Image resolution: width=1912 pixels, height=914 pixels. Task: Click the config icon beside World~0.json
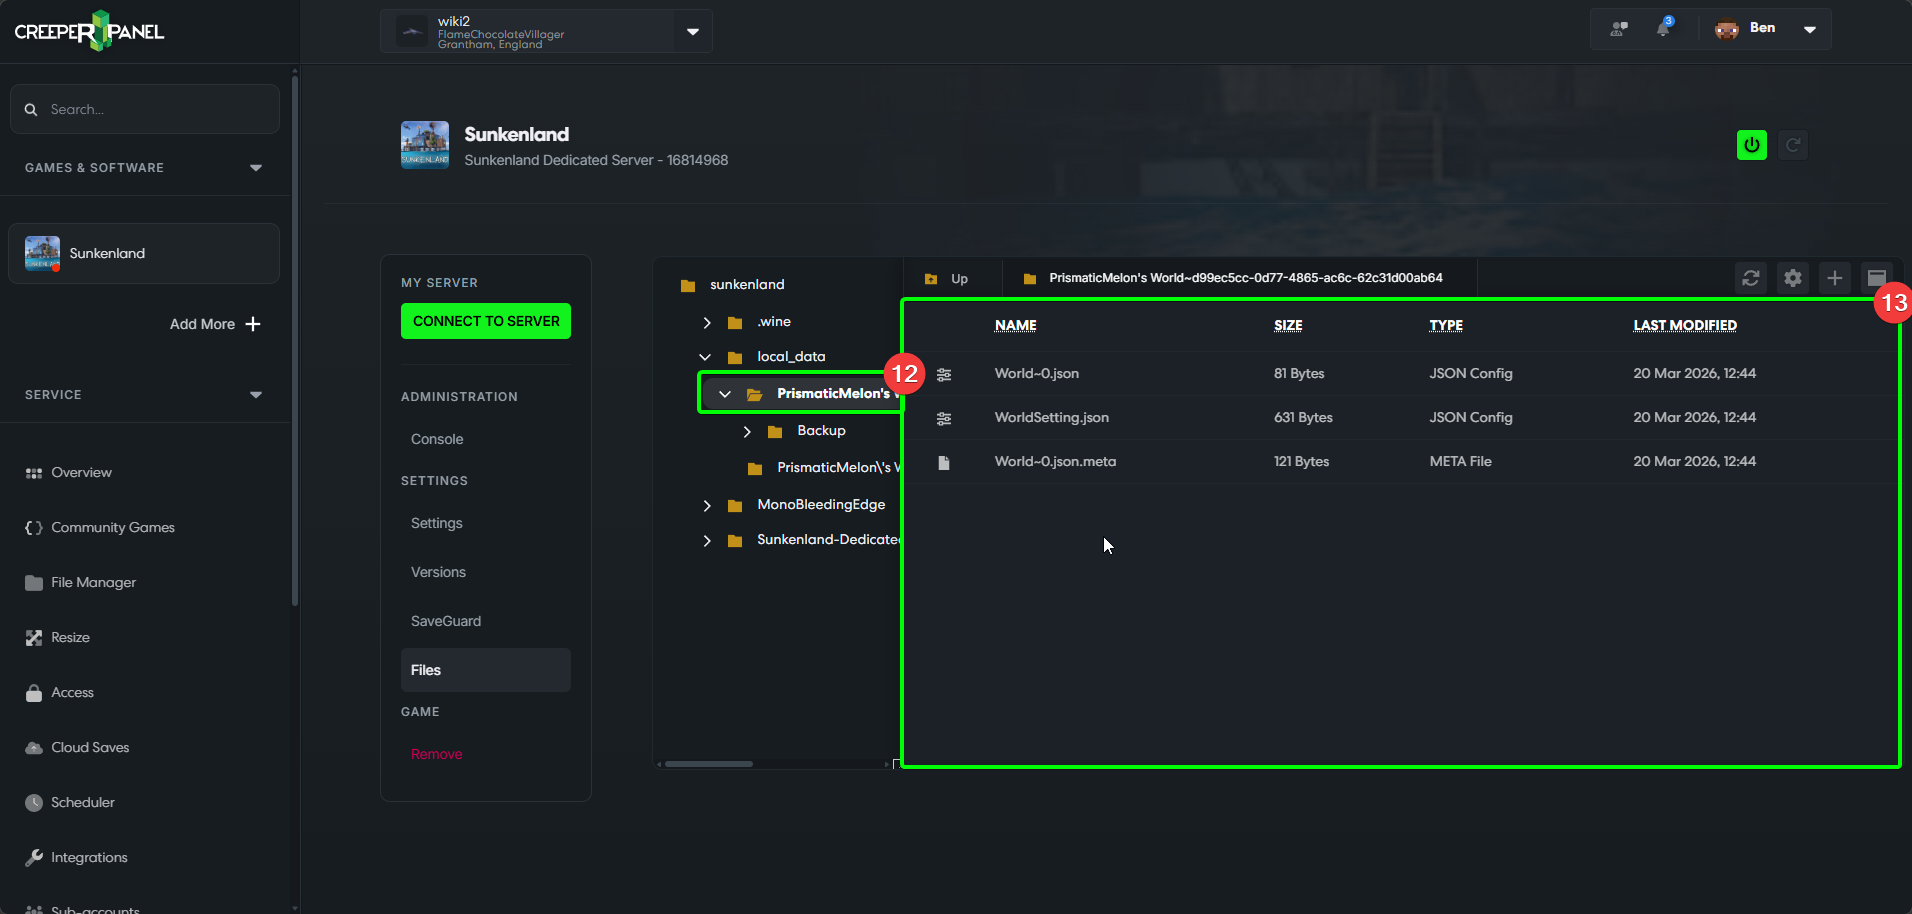point(943,374)
